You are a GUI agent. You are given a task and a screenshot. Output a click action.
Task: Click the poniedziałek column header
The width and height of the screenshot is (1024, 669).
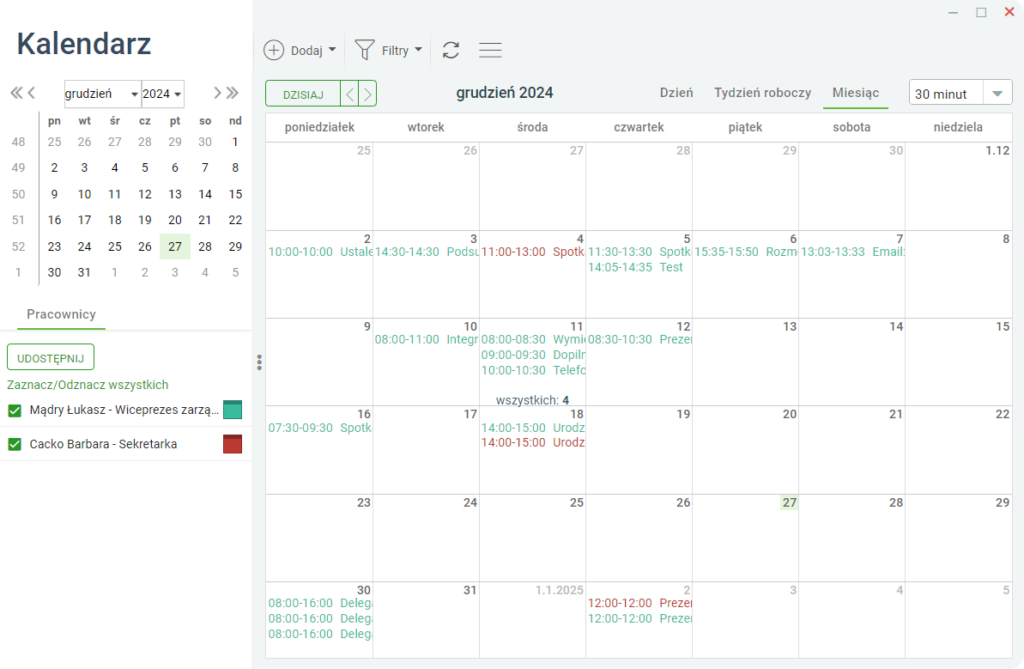[x=319, y=127]
